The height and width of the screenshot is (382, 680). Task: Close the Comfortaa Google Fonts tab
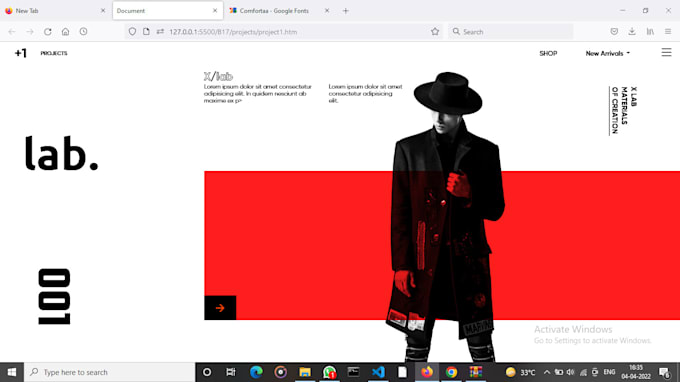pyautogui.click(x=327, y=11)
